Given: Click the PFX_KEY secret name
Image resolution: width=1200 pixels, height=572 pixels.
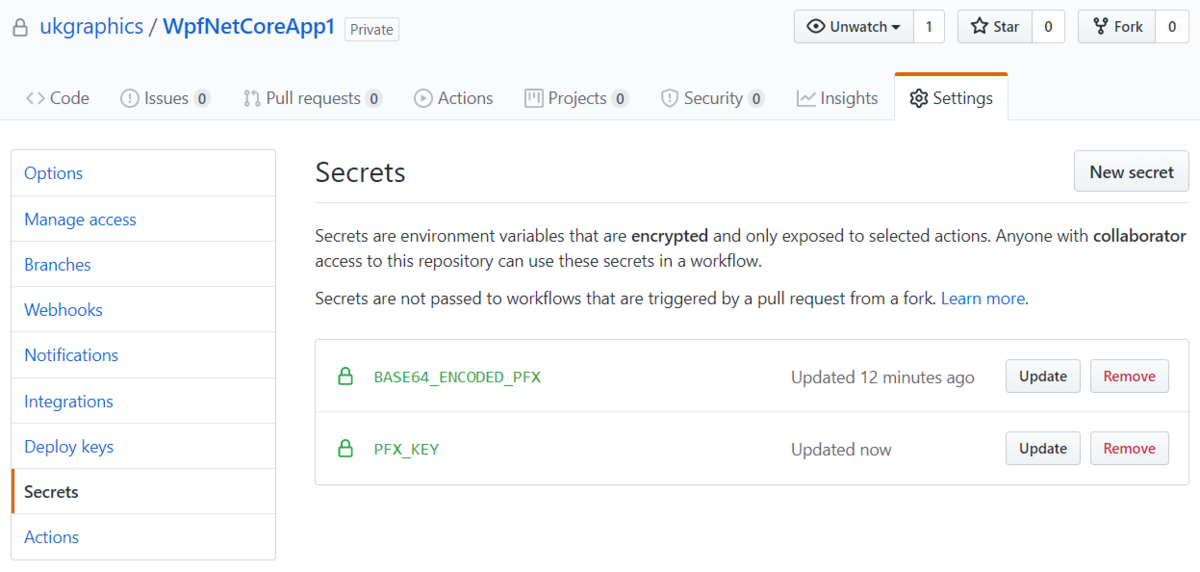Looking at the screenshot, I should pos(406,449).
